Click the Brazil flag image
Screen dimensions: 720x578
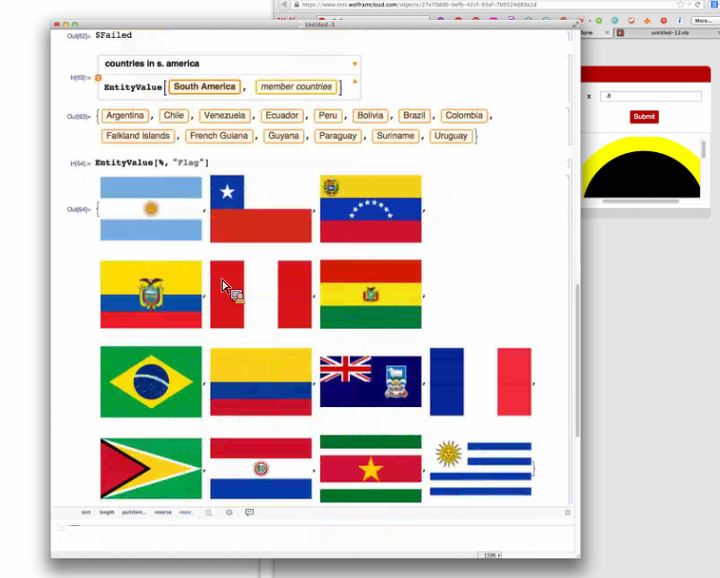(x=151, y=382)
